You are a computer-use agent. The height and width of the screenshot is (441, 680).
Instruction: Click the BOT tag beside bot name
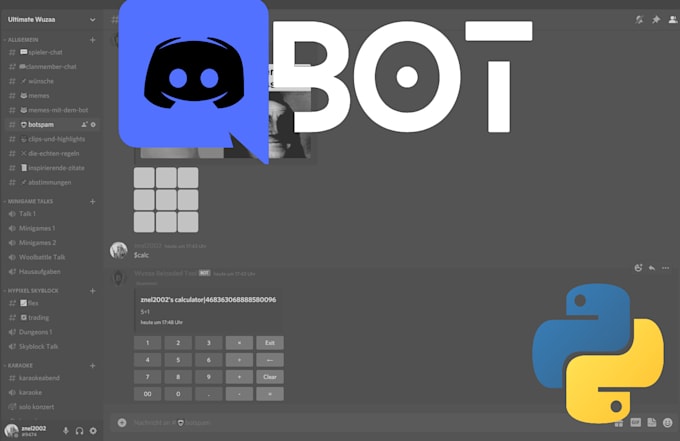point(204,273)
